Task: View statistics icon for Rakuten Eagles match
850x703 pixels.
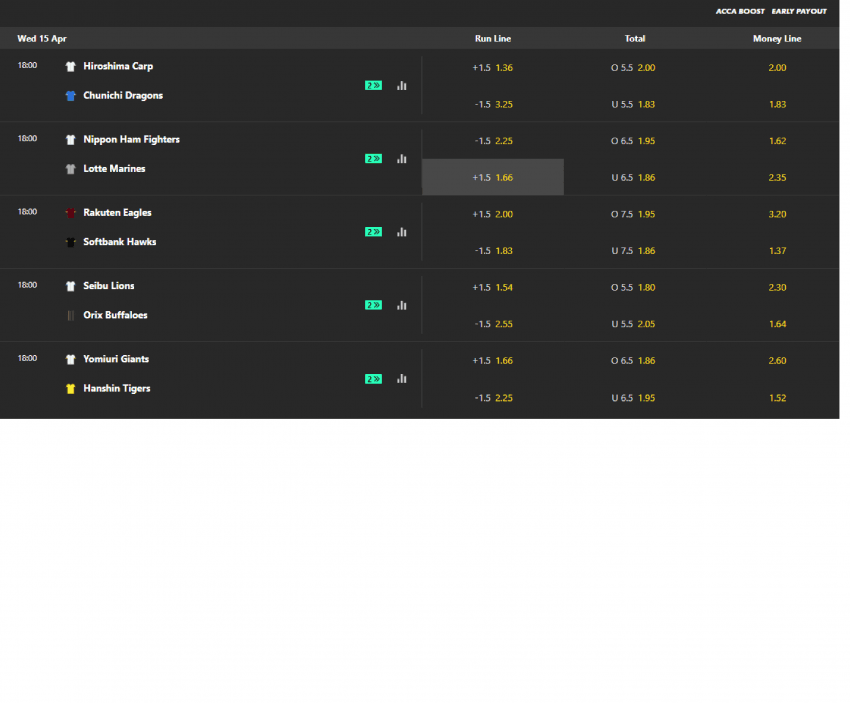Action: coord(401,232)
